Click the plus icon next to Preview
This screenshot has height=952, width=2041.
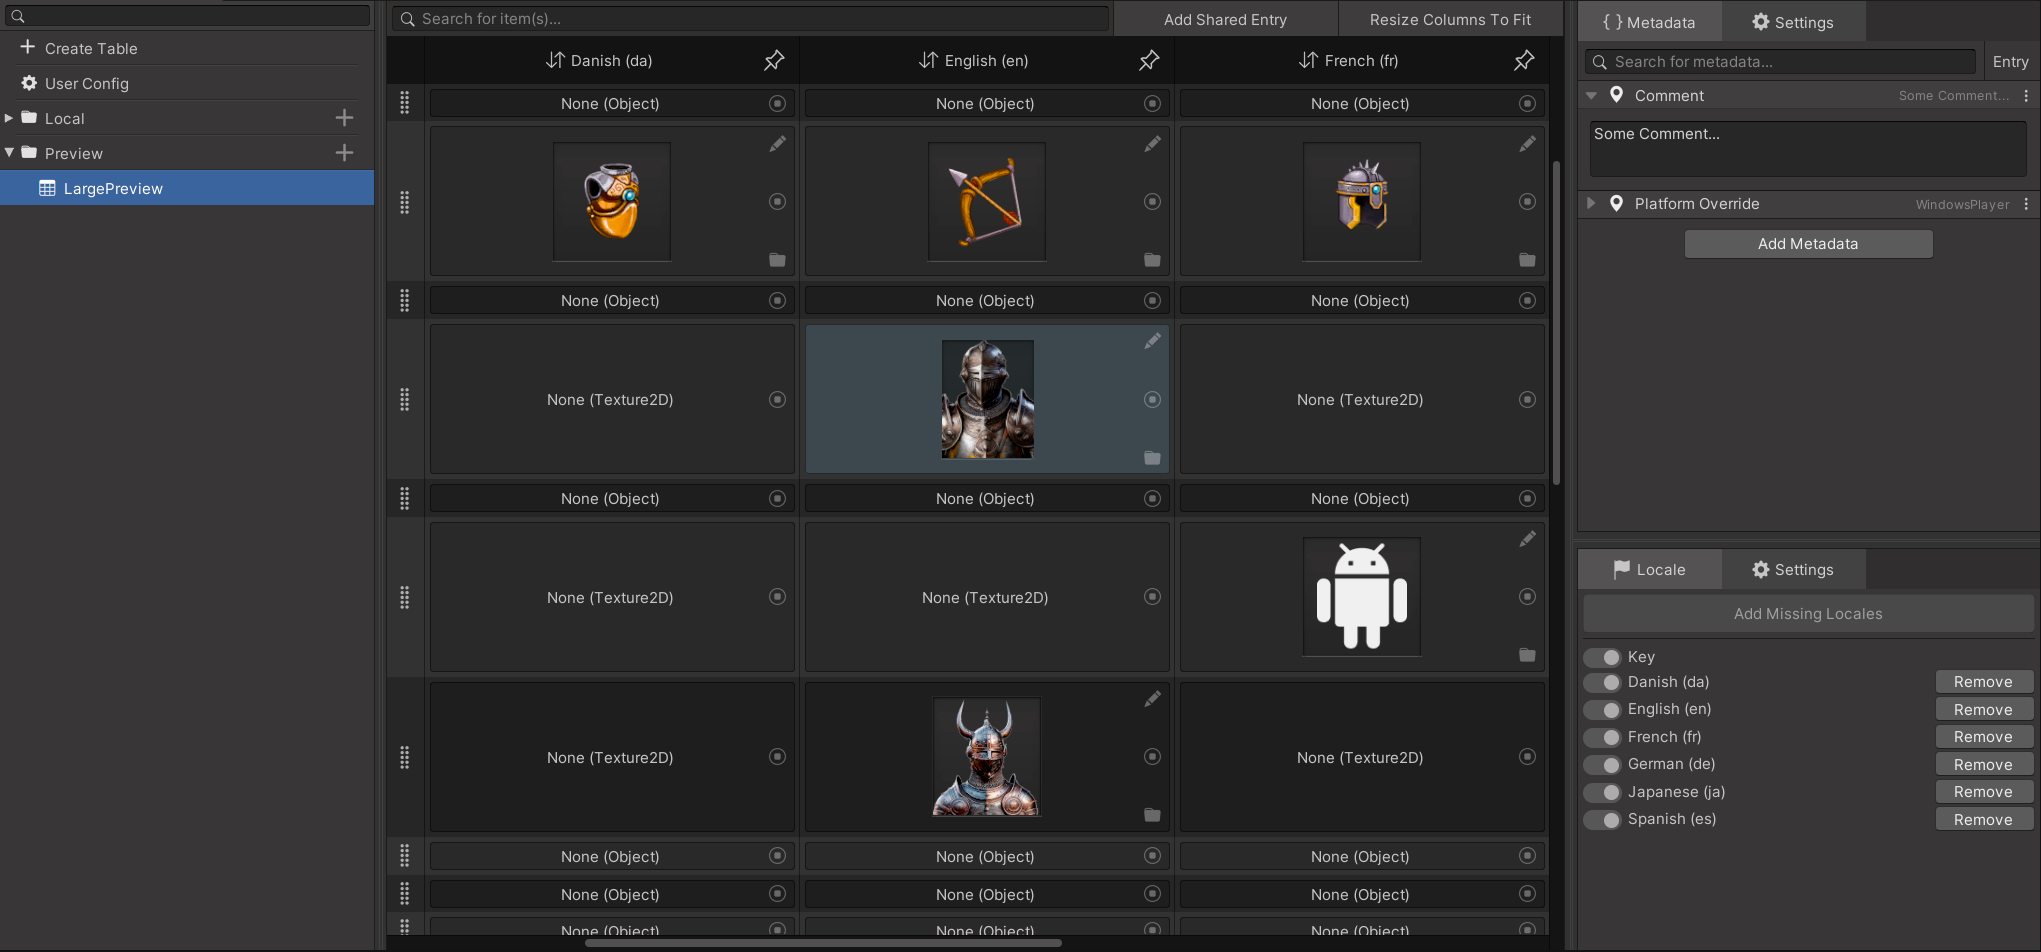click(344, 152)
